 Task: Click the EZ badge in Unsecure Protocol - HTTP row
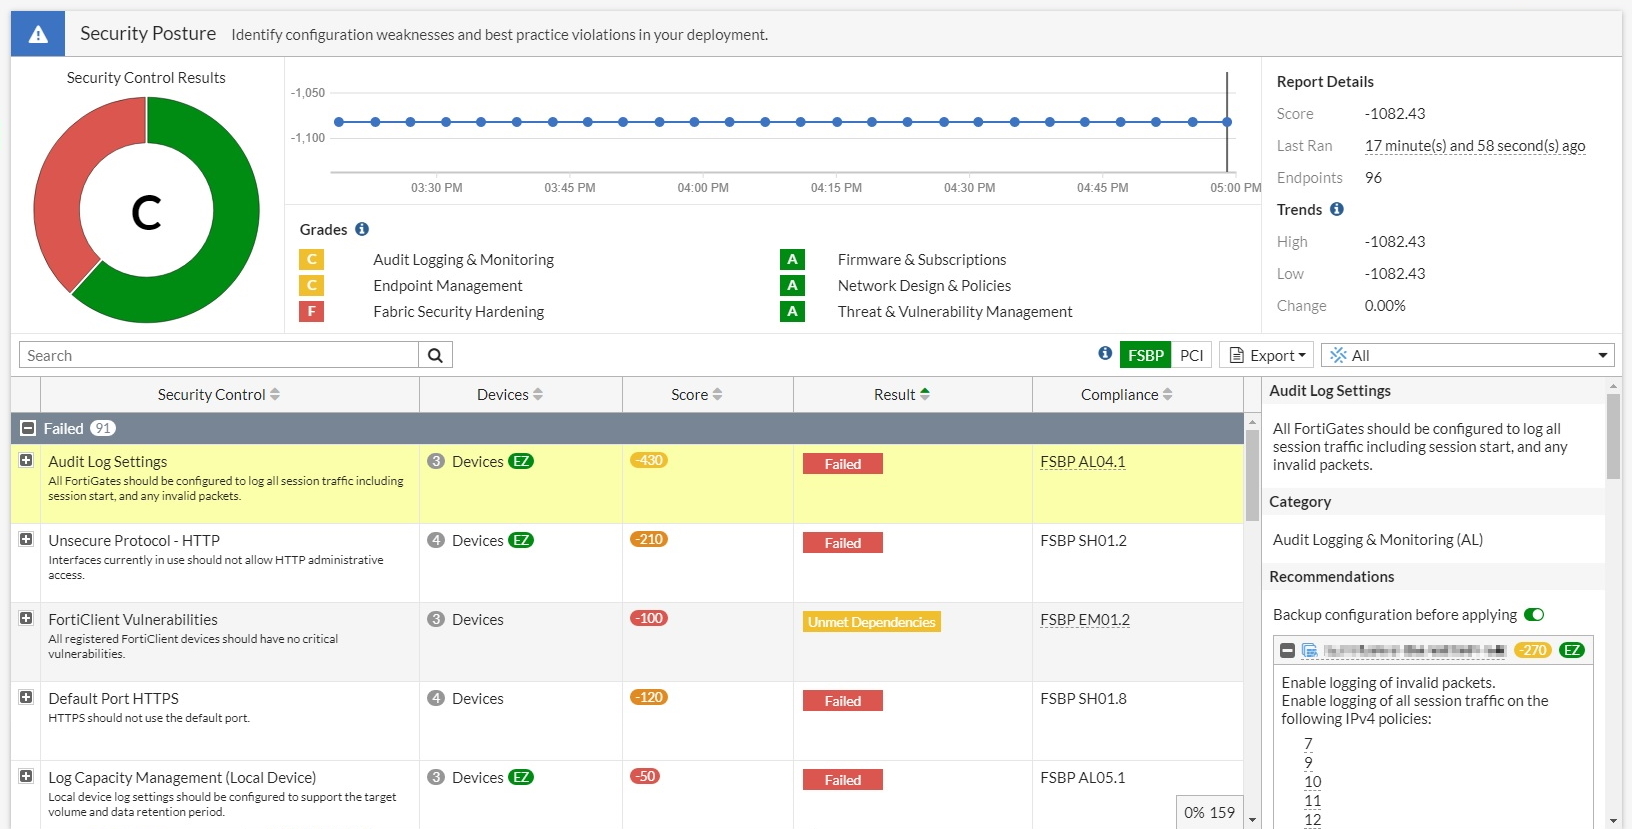coord(521,540)
